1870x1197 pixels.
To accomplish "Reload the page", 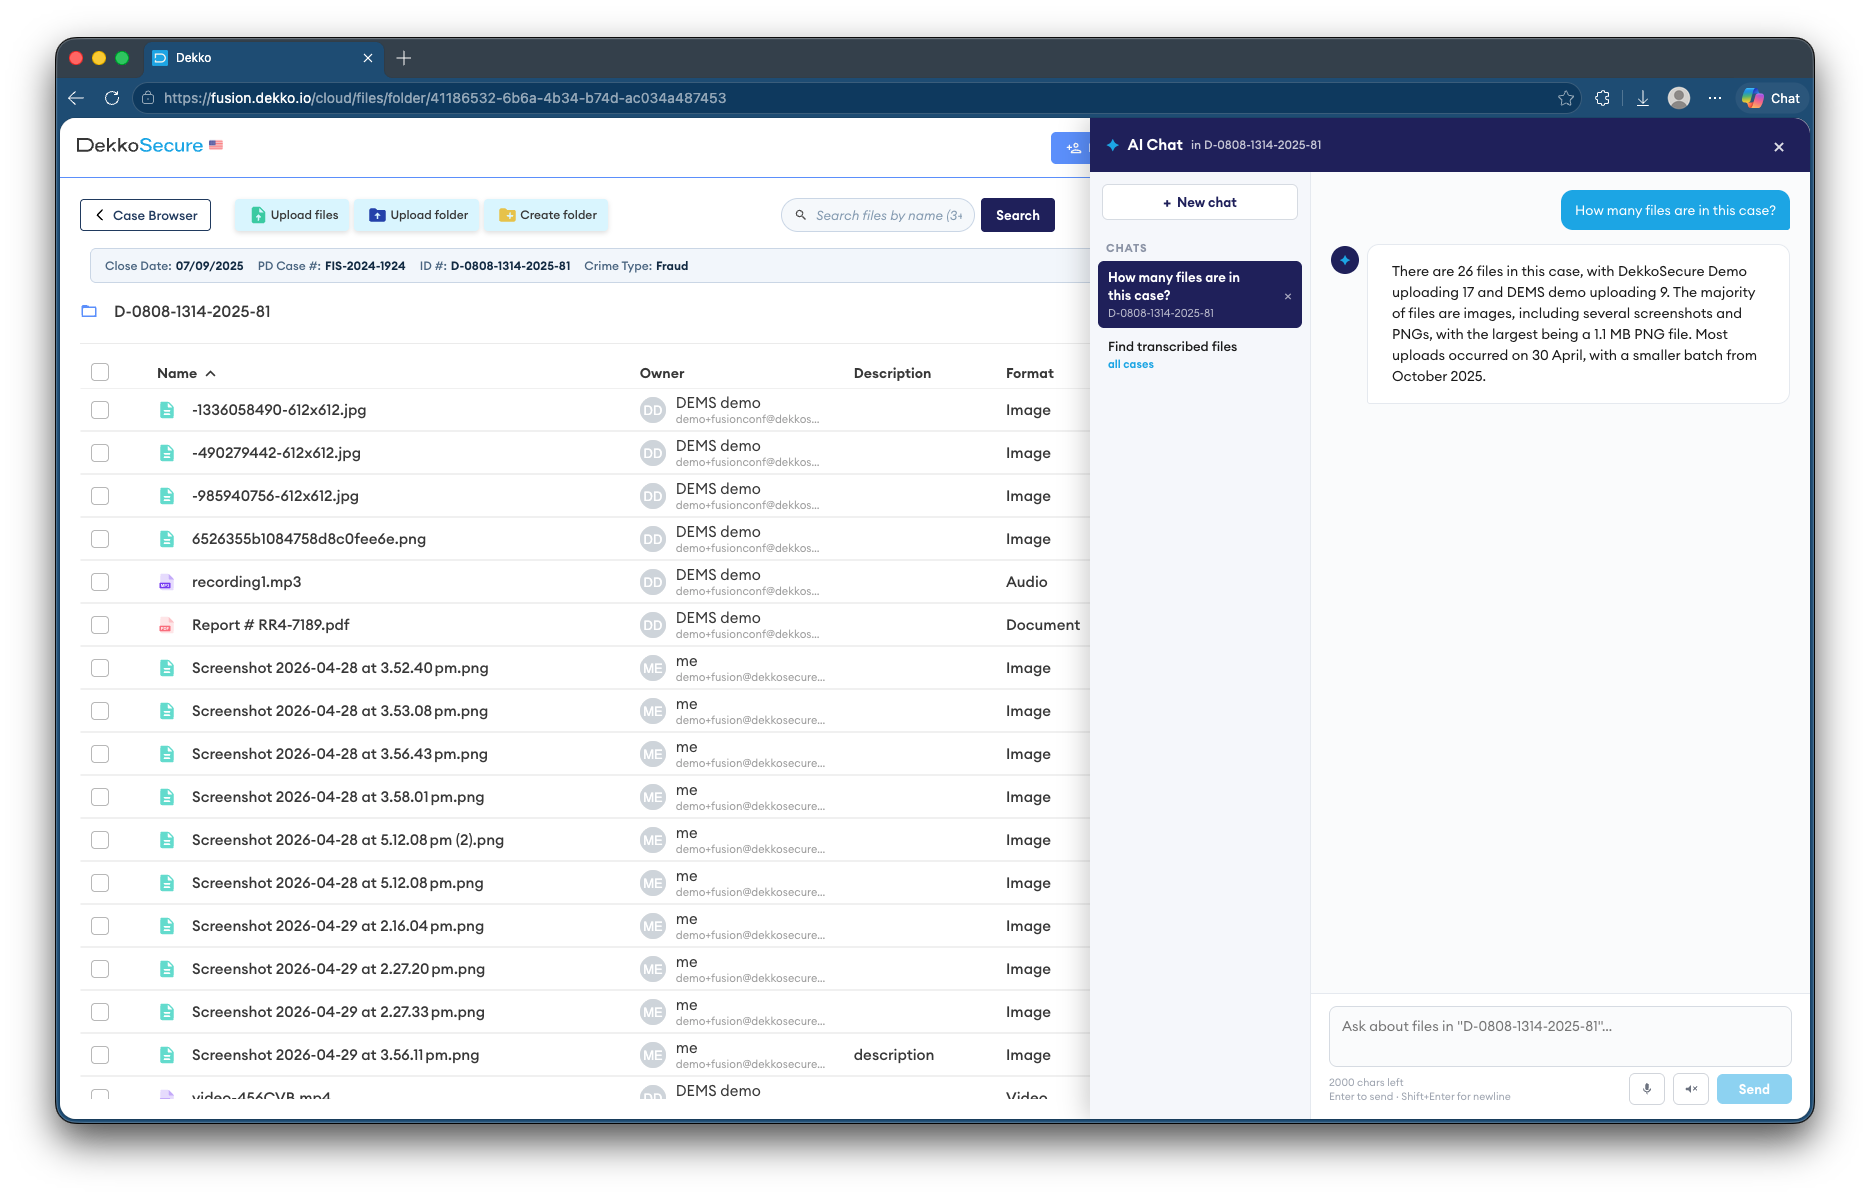I will tap(112, 98).
